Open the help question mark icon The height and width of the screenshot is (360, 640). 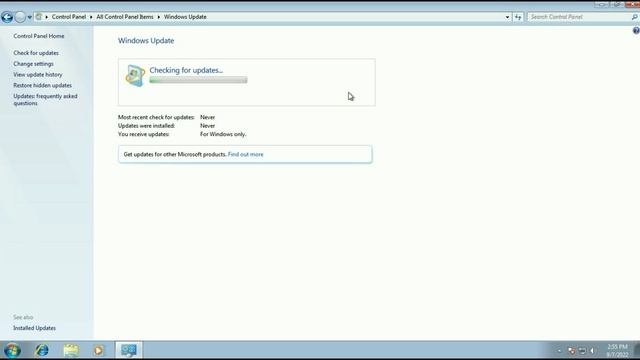[x=636, y=31]
